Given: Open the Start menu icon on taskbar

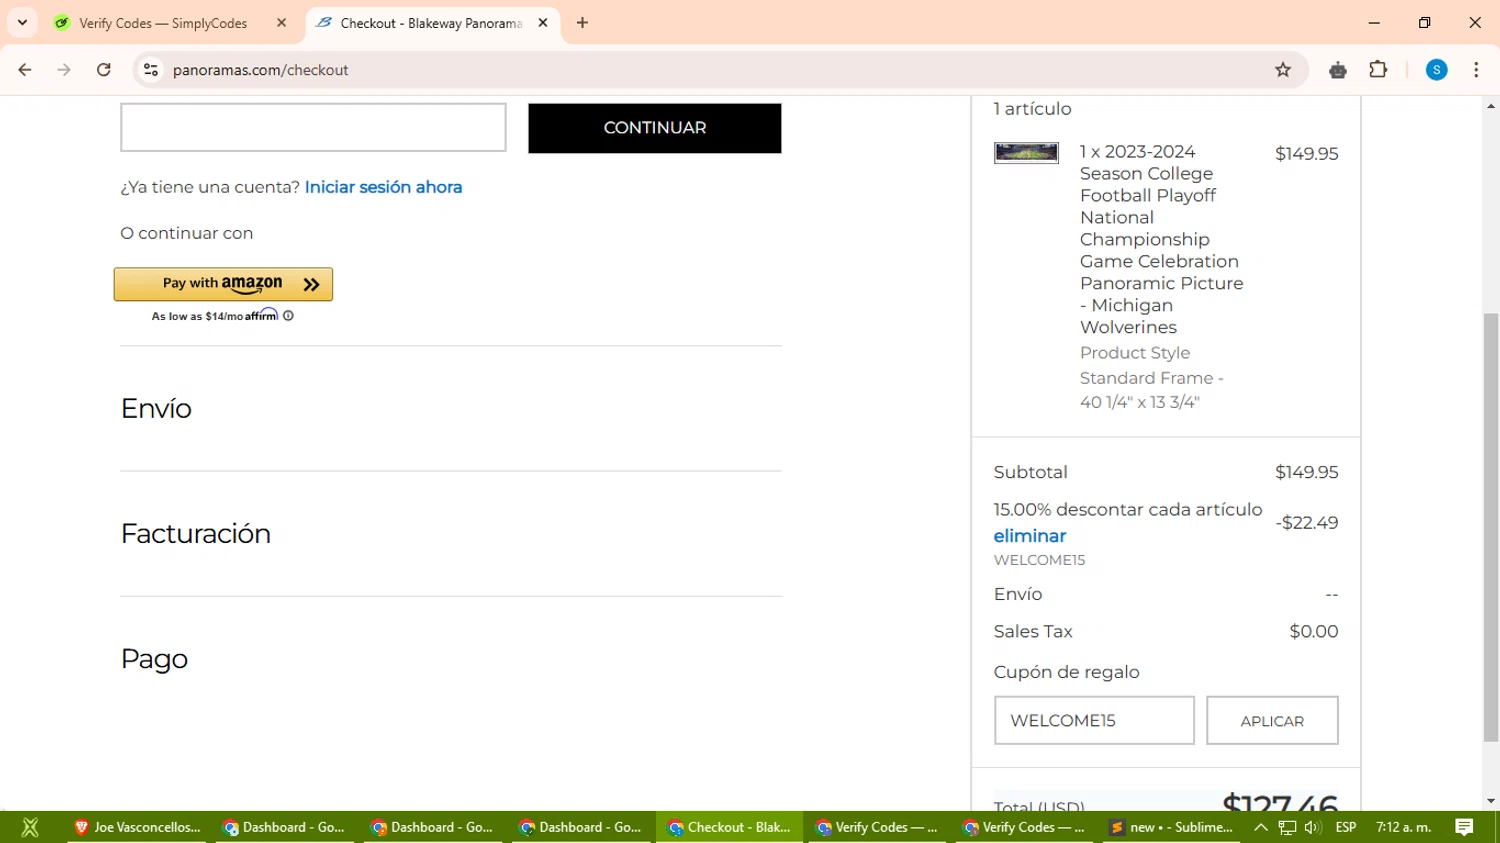Looking at the screenshot, I should [x=30, y=827].
